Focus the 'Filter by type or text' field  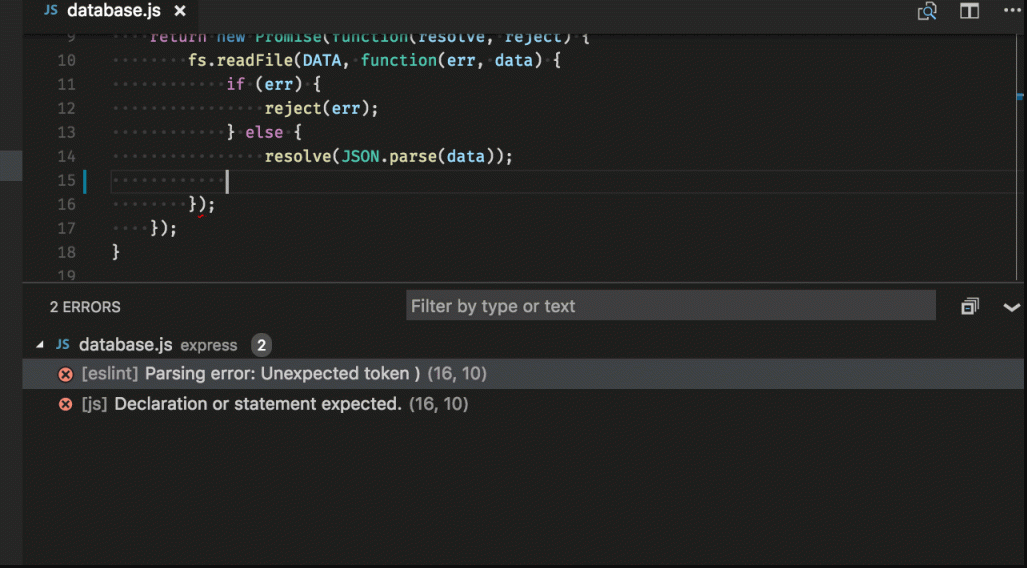coord(671,306)
